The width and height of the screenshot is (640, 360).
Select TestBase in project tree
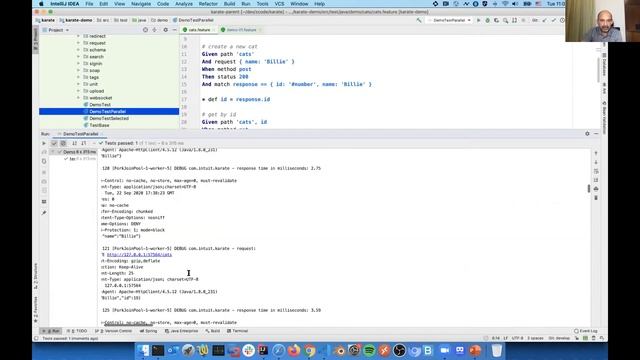point(99,125)
